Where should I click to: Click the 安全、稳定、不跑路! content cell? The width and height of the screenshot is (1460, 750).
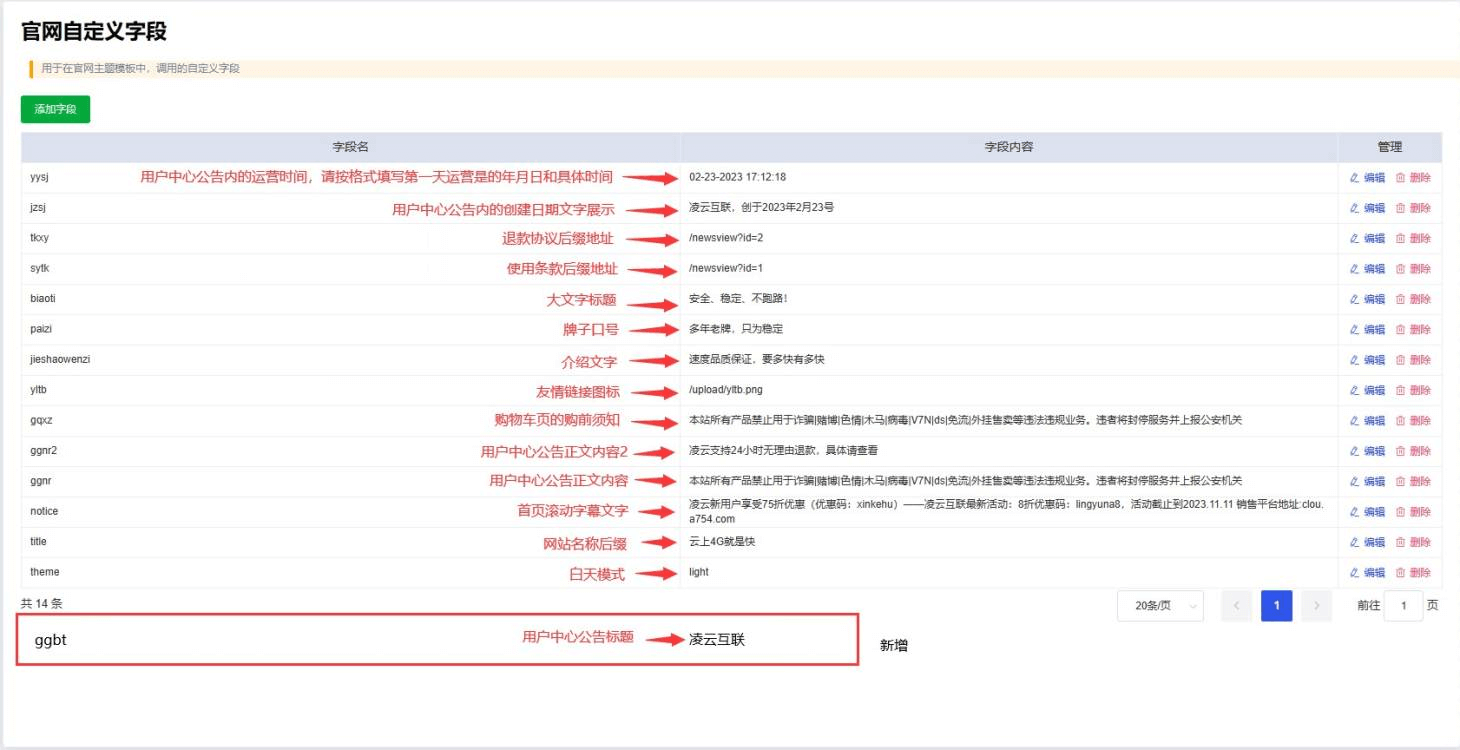tap(1009, 299)
